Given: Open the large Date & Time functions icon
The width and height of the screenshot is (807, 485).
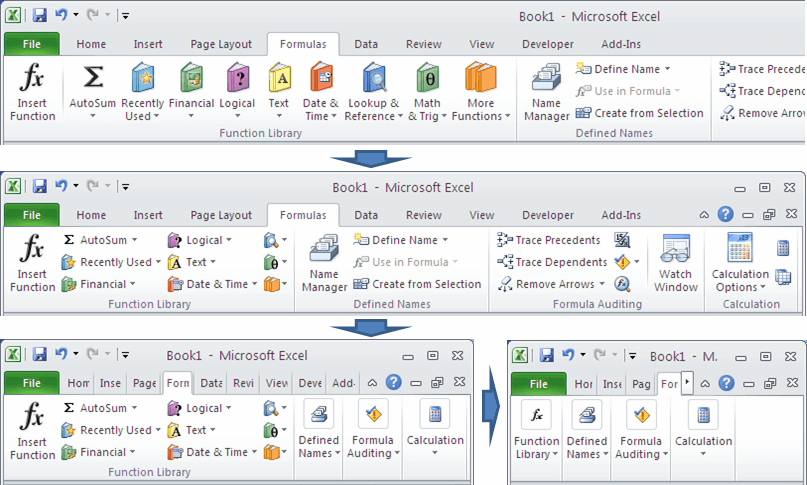Looking at the screenshot, I should point(320,78).
